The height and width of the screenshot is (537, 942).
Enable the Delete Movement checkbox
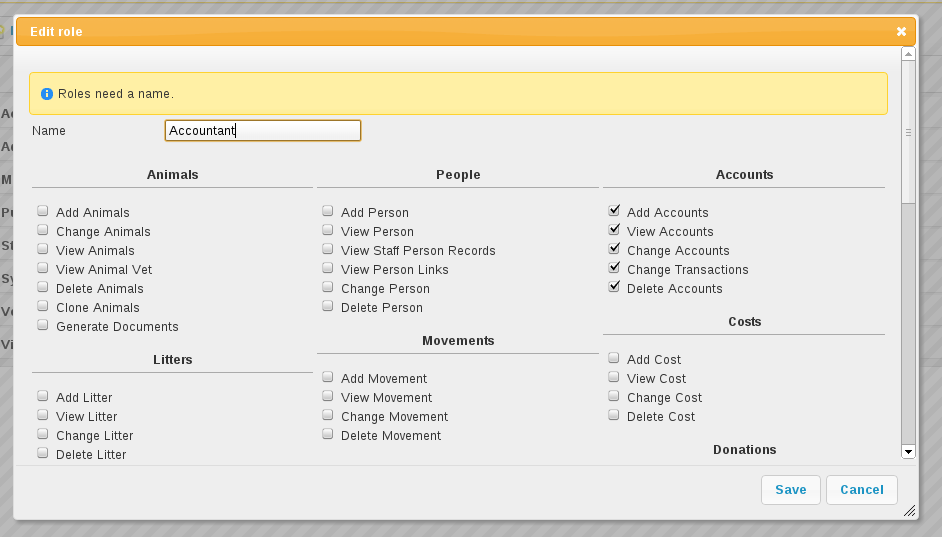pos(328,435)
